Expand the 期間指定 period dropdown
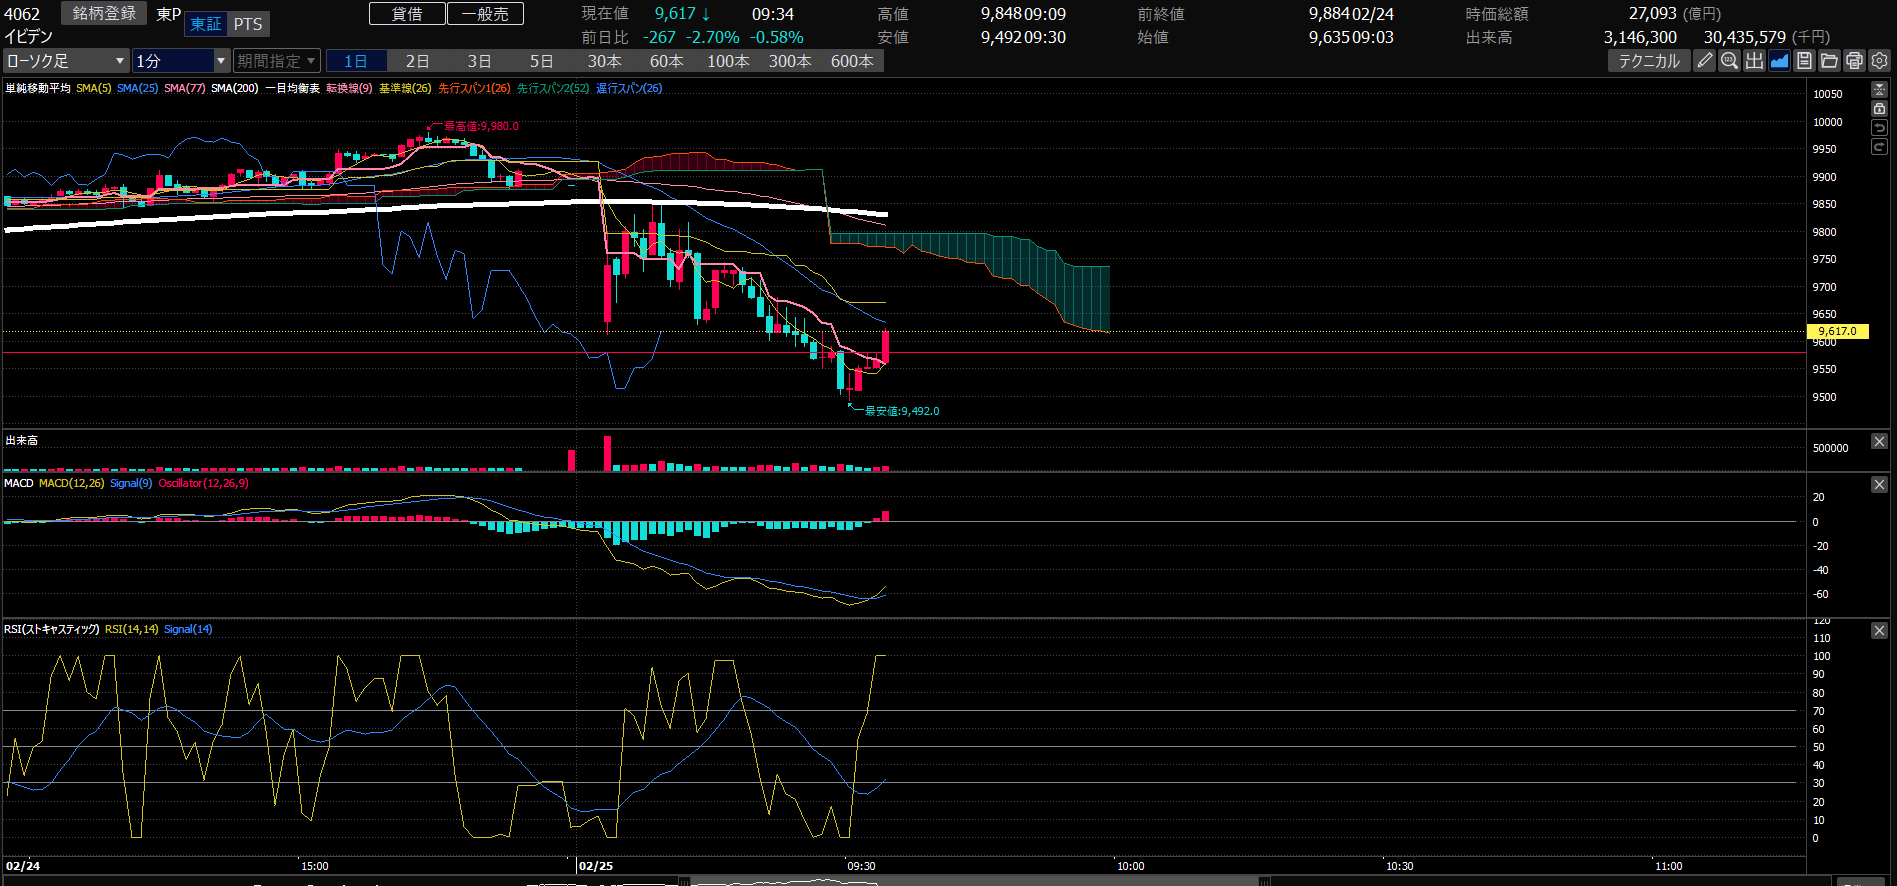1897x886 pixels. (276, 61)
